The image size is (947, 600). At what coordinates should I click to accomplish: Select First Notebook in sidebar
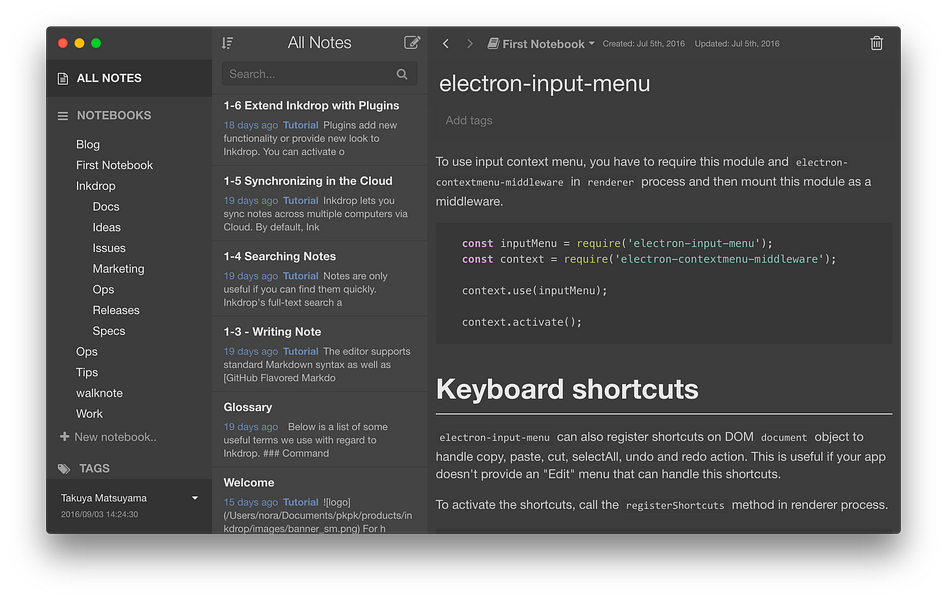coord(114,165)
